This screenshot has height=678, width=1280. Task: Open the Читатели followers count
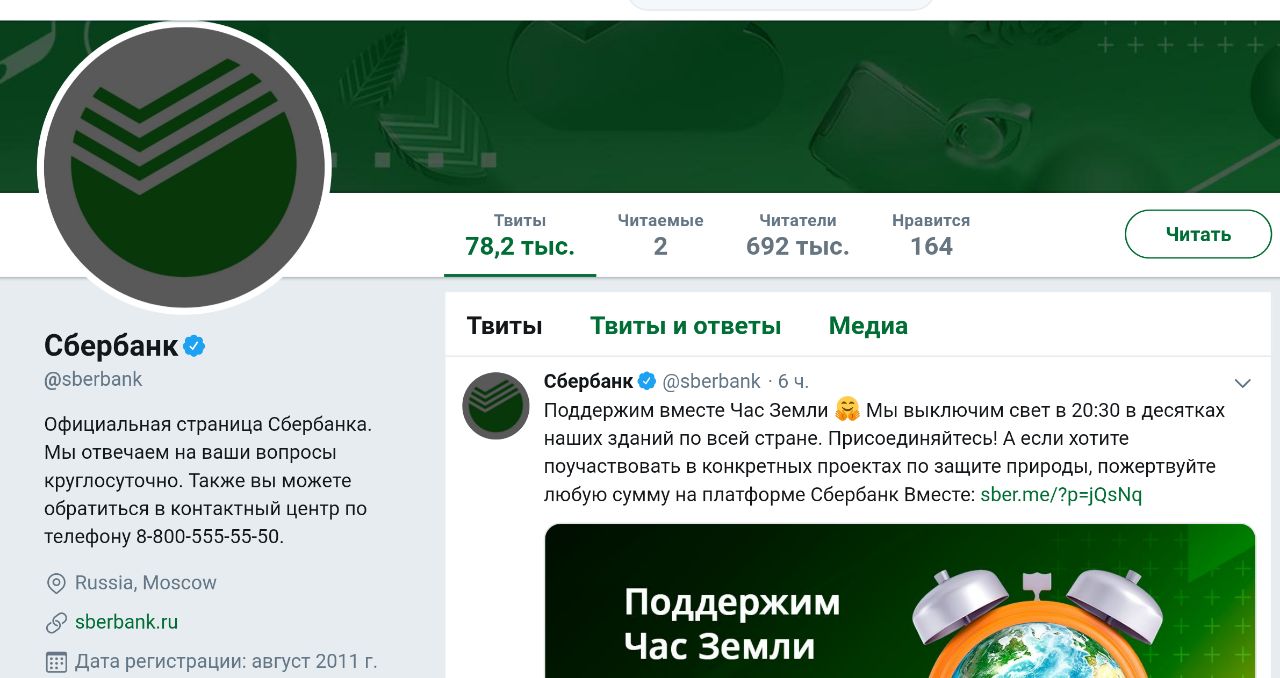click(797, 235)
